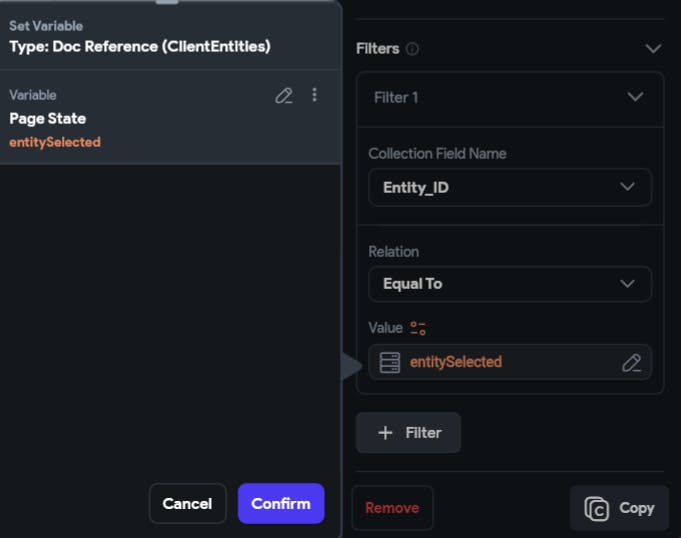681x538 pixels.
Task: Click the Set Variable Doc Reference header
Action: coord(140,36)
